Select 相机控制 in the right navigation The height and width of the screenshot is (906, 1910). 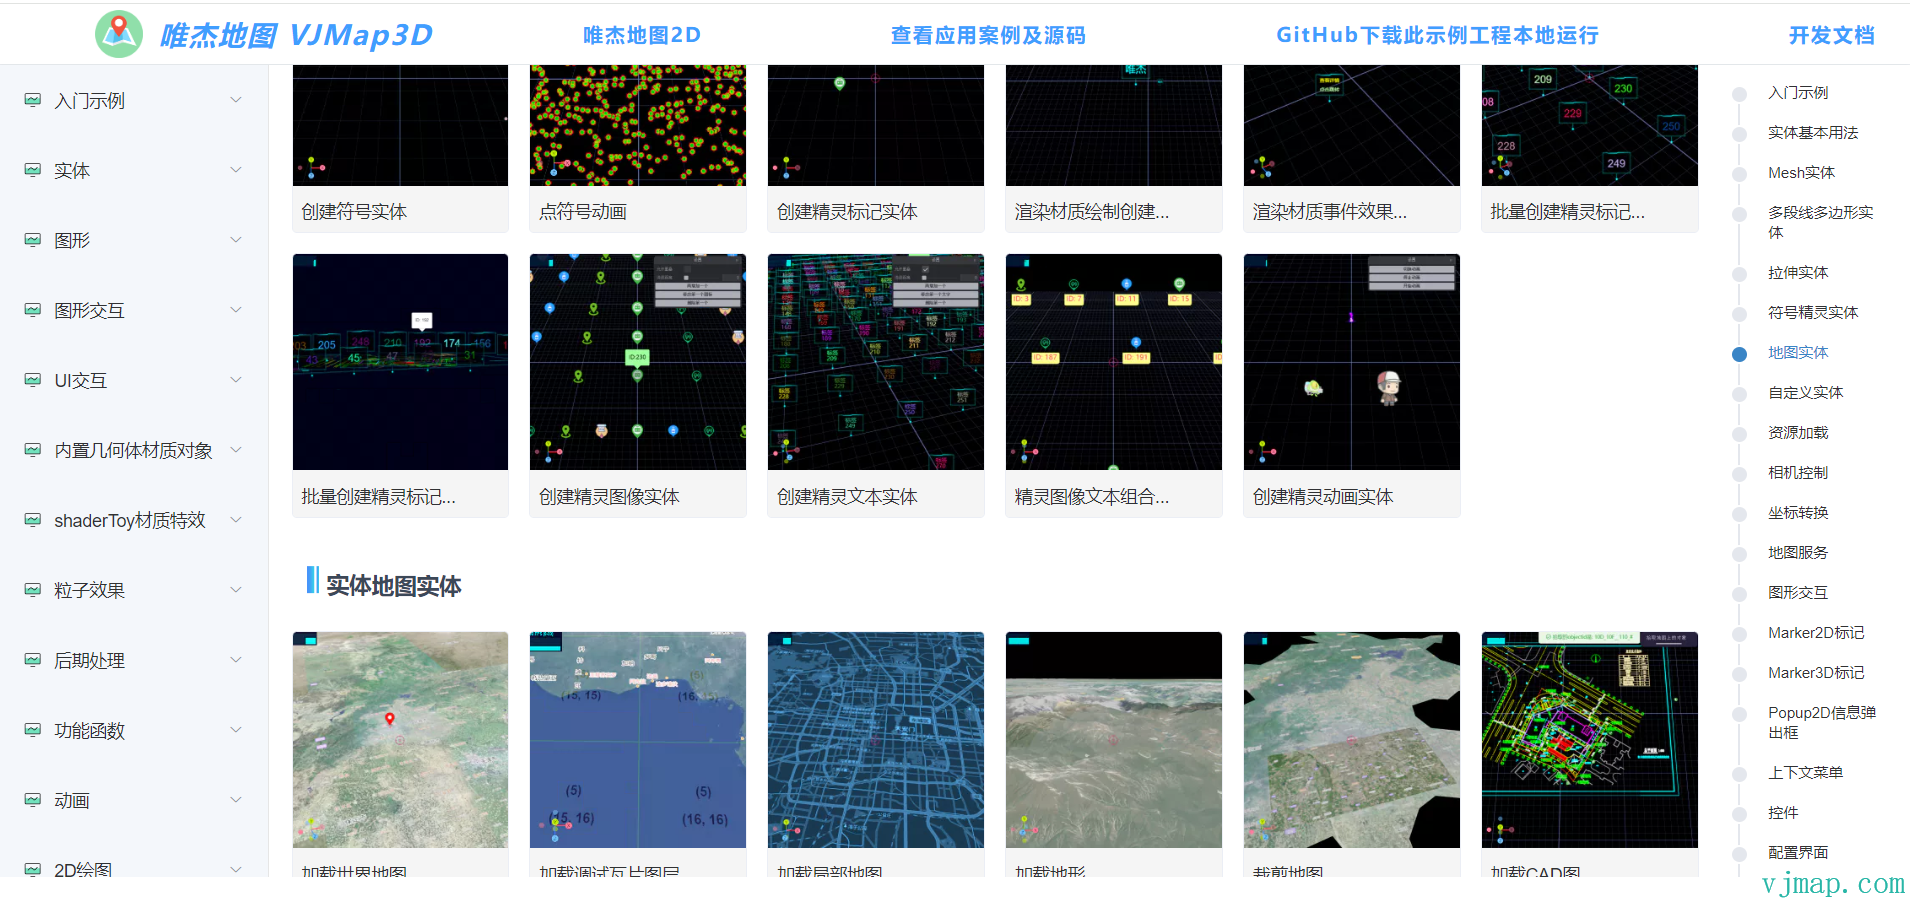(1797, 472)
